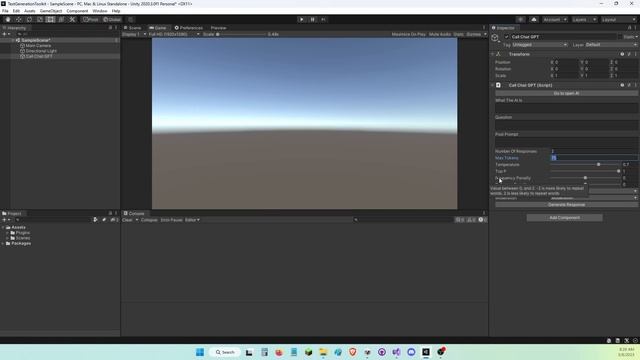Screen dimensions: 640x360
Task: Click the Add Component button
Action: click(564, 218)
